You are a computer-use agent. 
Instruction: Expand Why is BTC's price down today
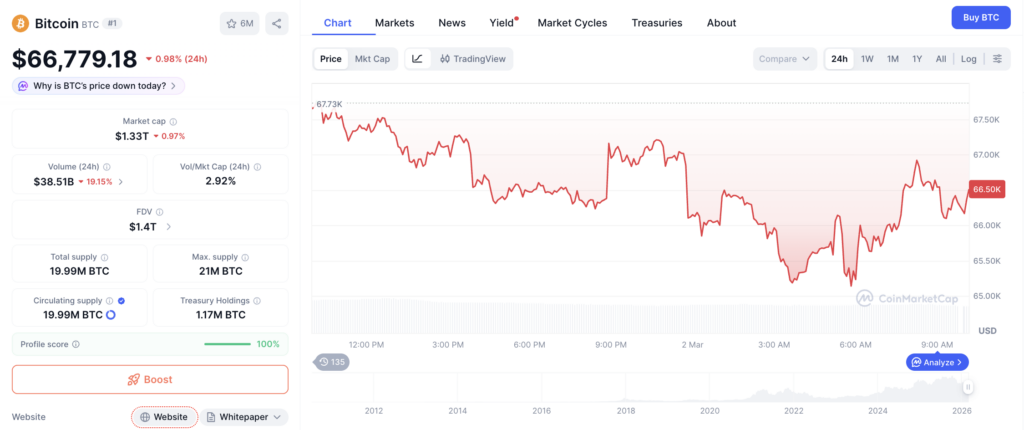(x=99, y=86)
